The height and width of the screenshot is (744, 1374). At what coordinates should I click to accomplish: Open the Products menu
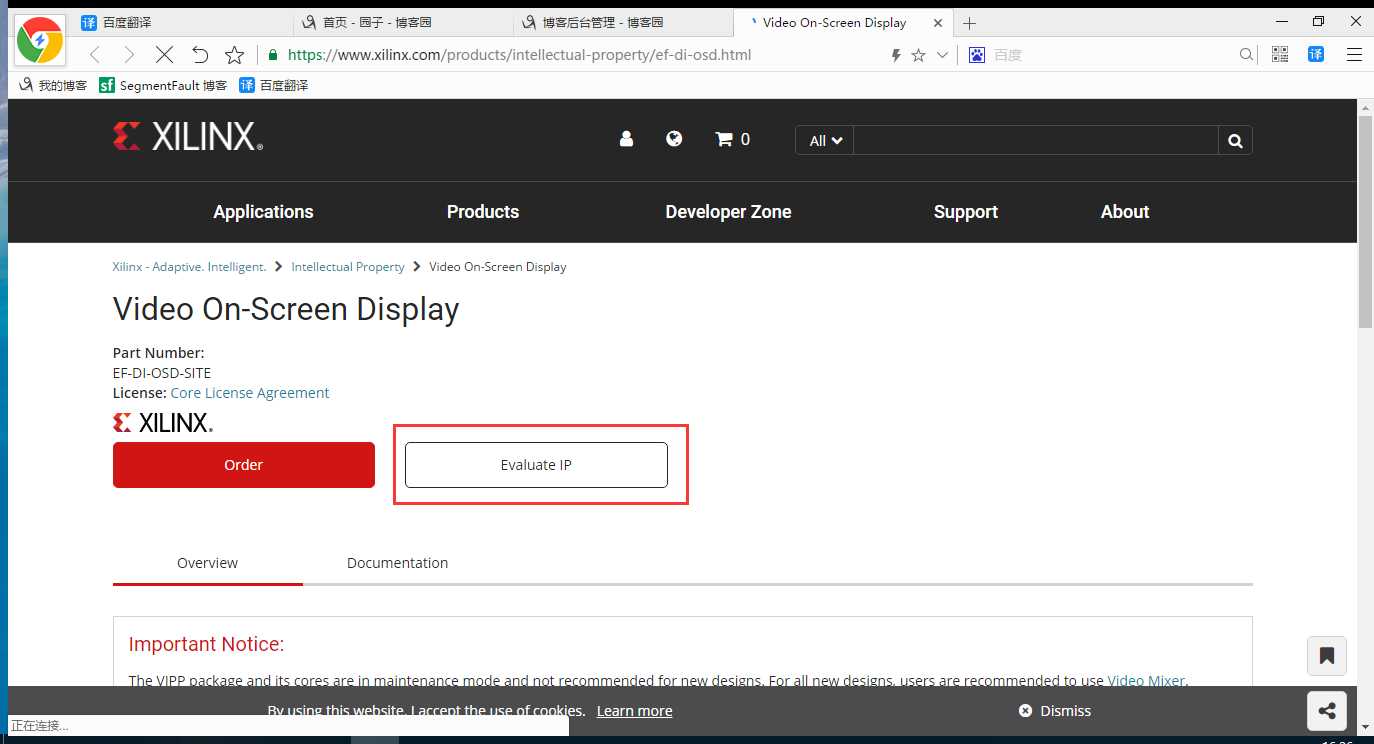[x=483, y=212]
